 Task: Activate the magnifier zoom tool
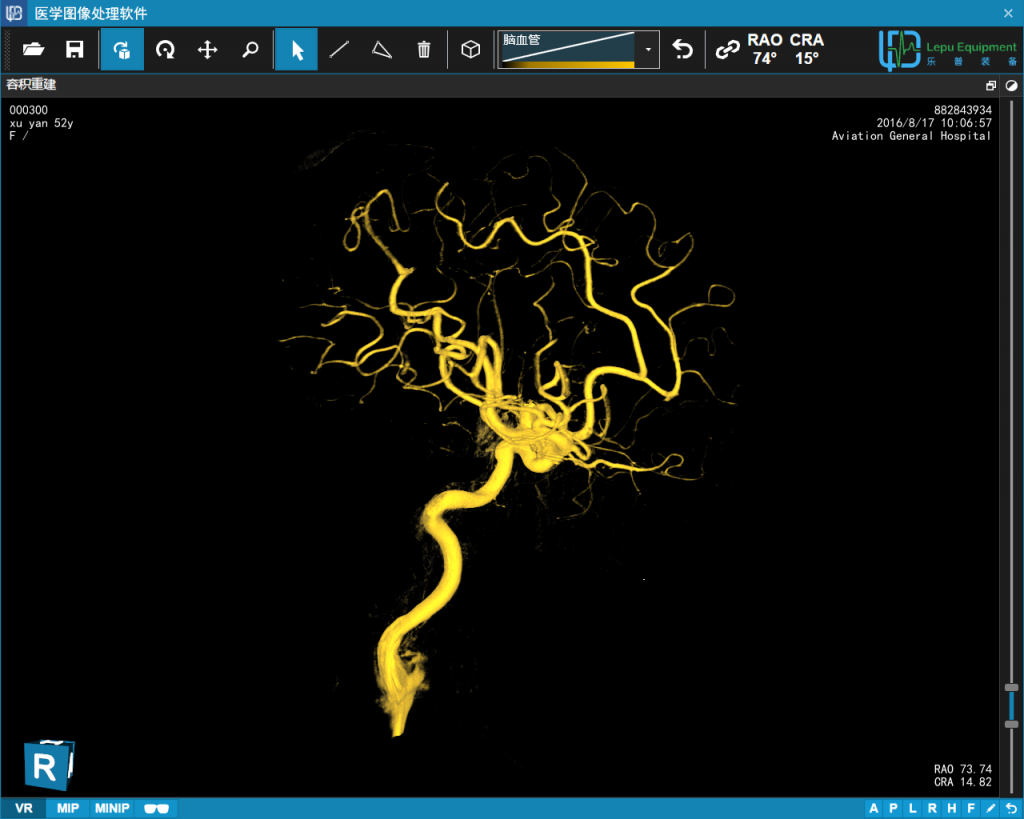coord(251,49)
